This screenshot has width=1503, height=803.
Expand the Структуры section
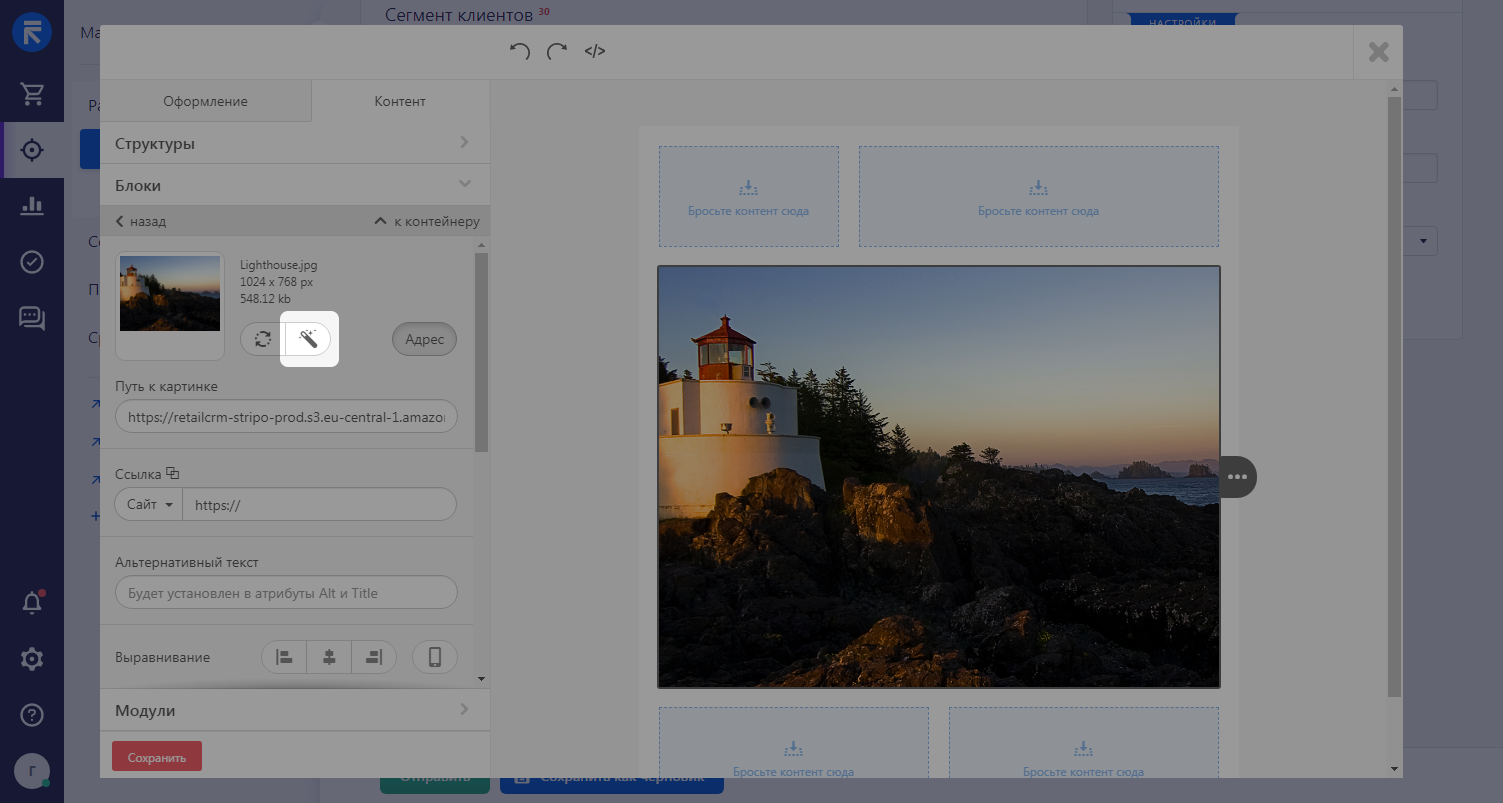295,143
